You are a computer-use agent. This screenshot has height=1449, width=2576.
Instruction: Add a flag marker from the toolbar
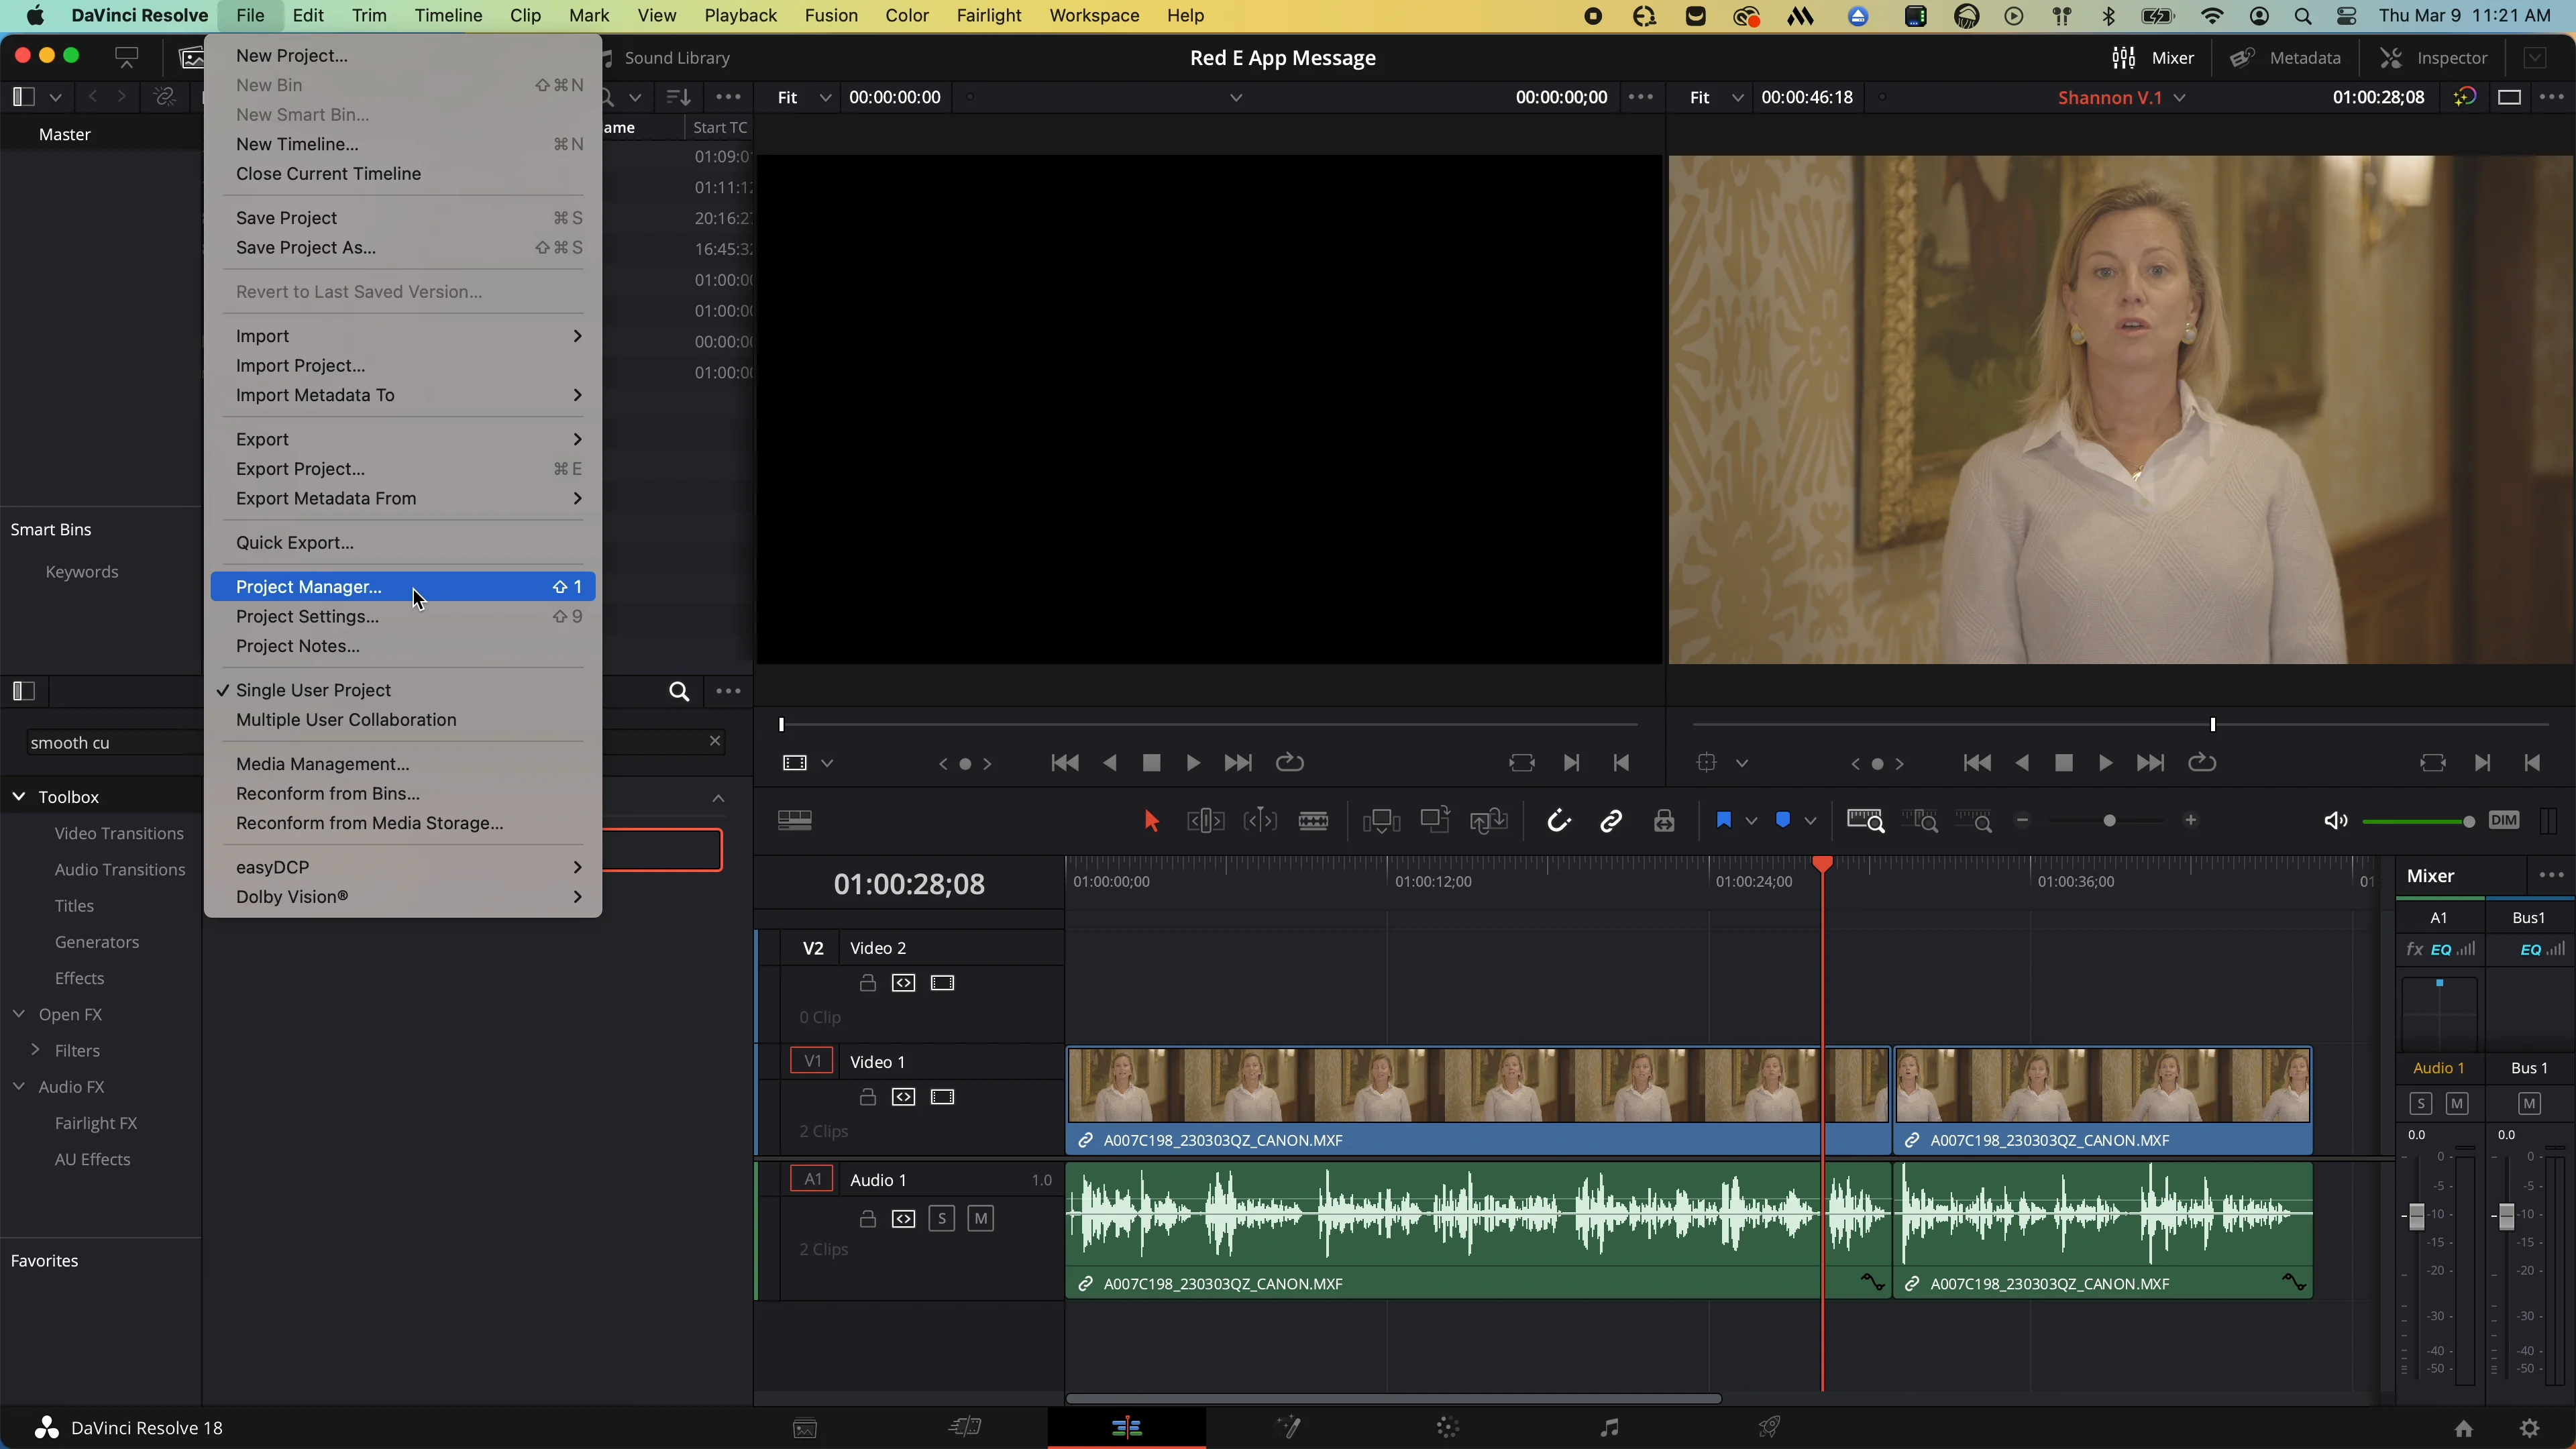(x=1724, y=820)
